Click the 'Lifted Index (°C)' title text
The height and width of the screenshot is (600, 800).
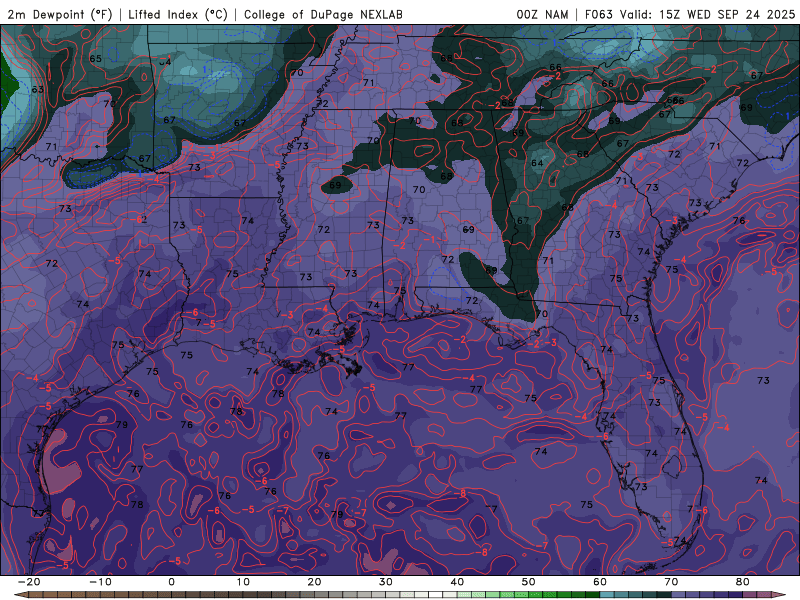(x=178, y=14)
